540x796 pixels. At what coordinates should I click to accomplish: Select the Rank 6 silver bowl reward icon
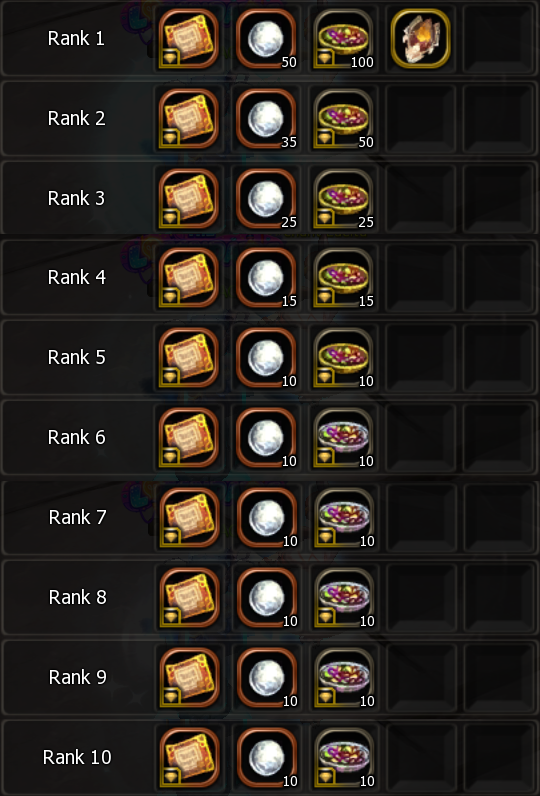point(344,438)
